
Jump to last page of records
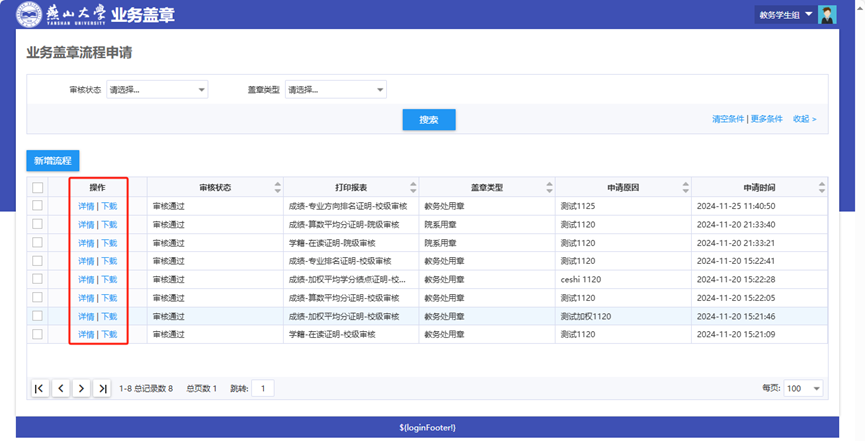(102, 388)
